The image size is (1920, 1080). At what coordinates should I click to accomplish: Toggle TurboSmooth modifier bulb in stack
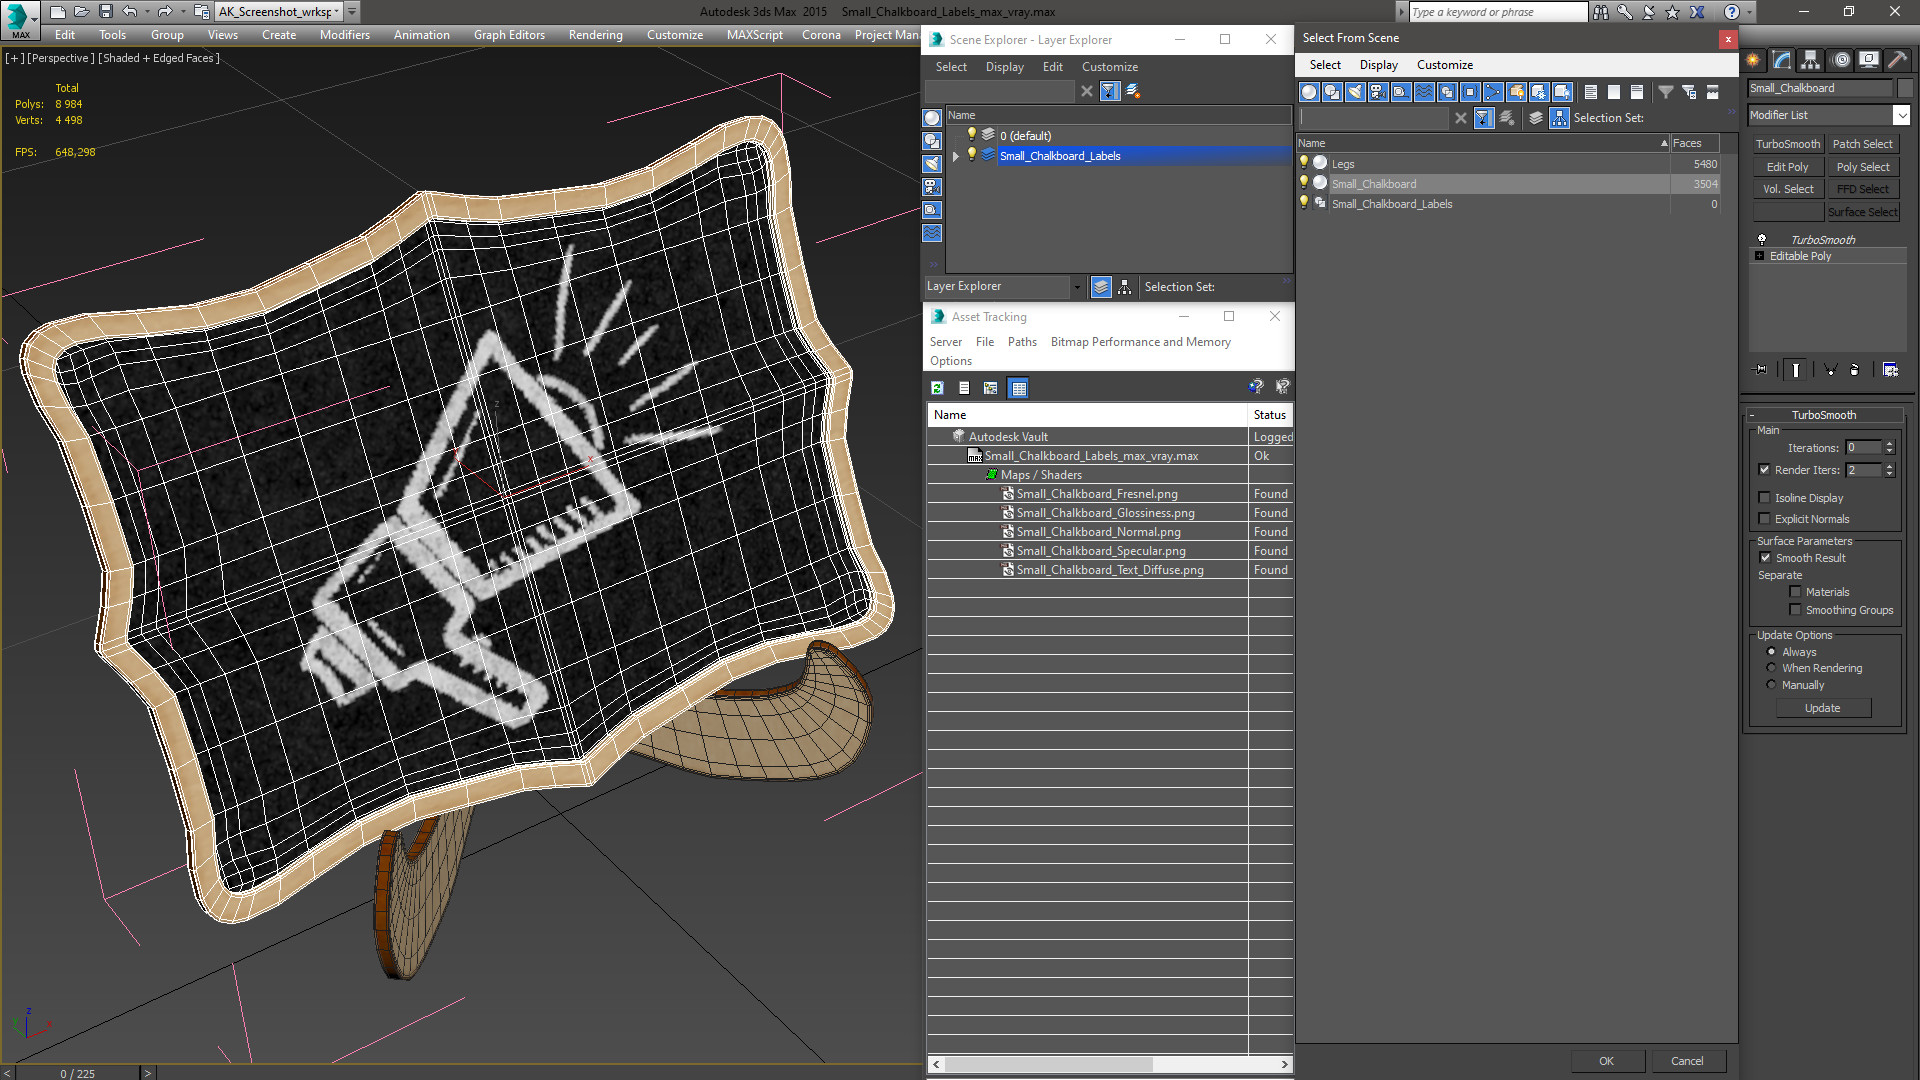pos(1762,240)
